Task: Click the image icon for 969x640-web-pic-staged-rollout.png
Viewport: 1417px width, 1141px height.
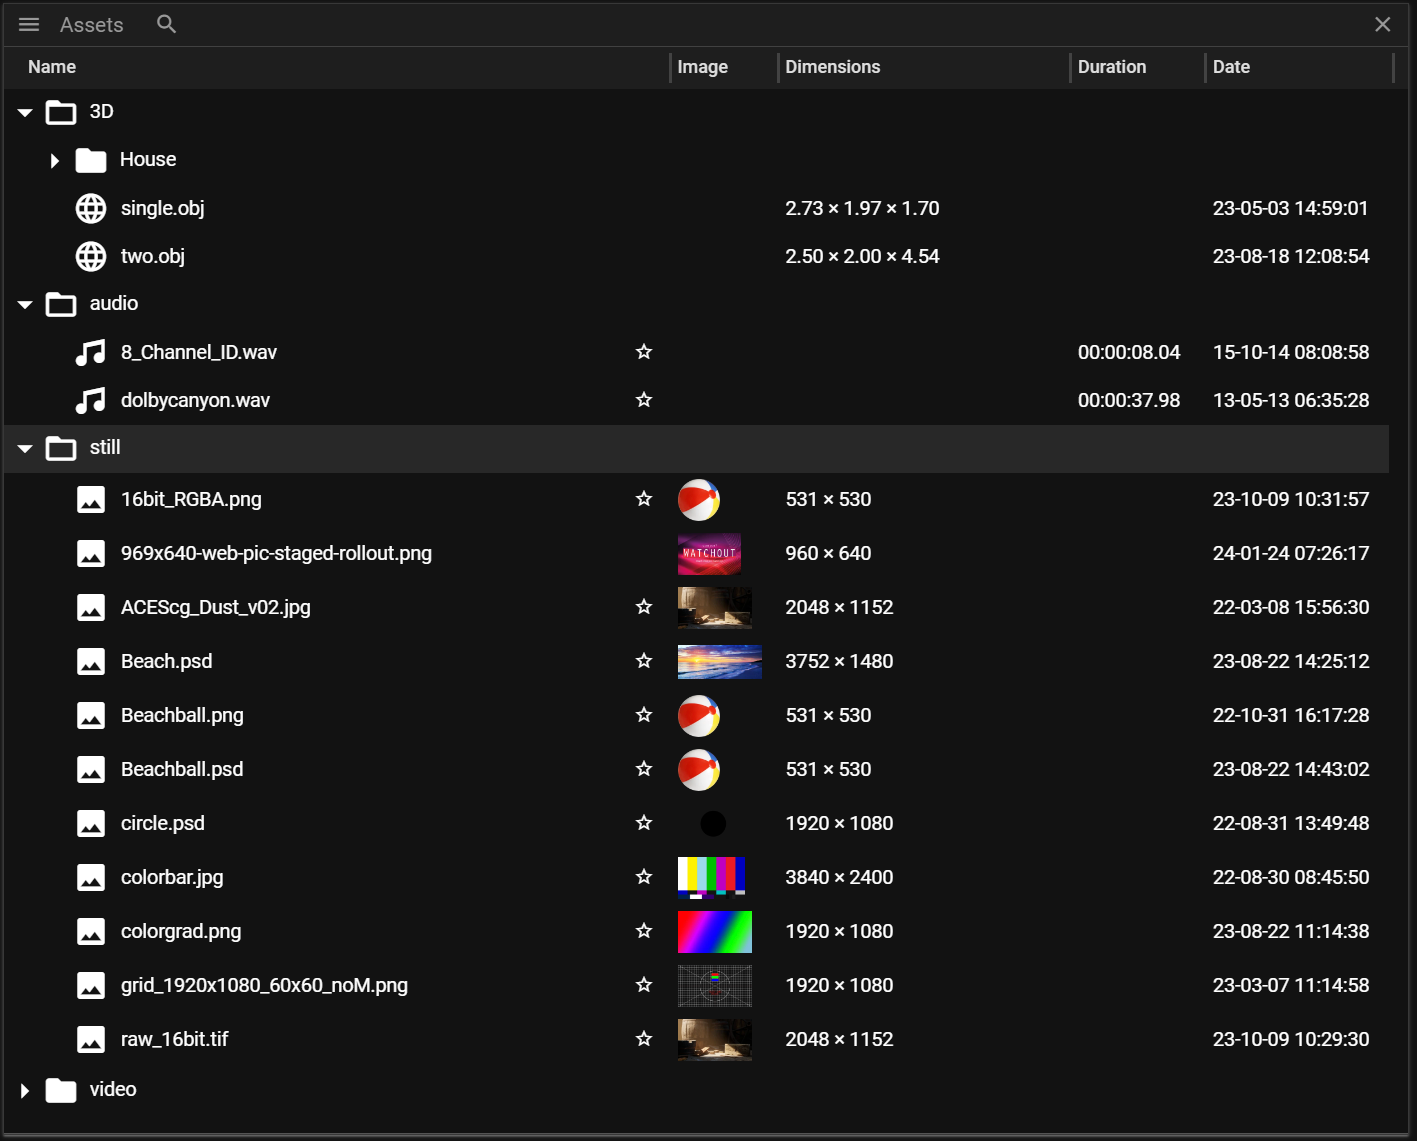Action: tap(91, 553)
